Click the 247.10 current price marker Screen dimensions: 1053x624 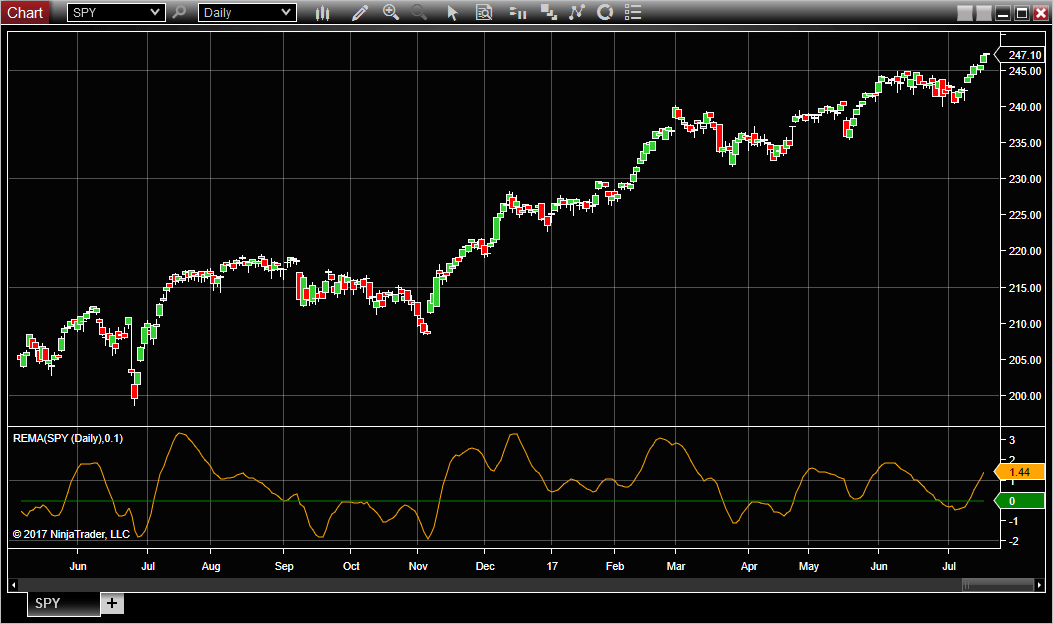(x=1019, y=55)
